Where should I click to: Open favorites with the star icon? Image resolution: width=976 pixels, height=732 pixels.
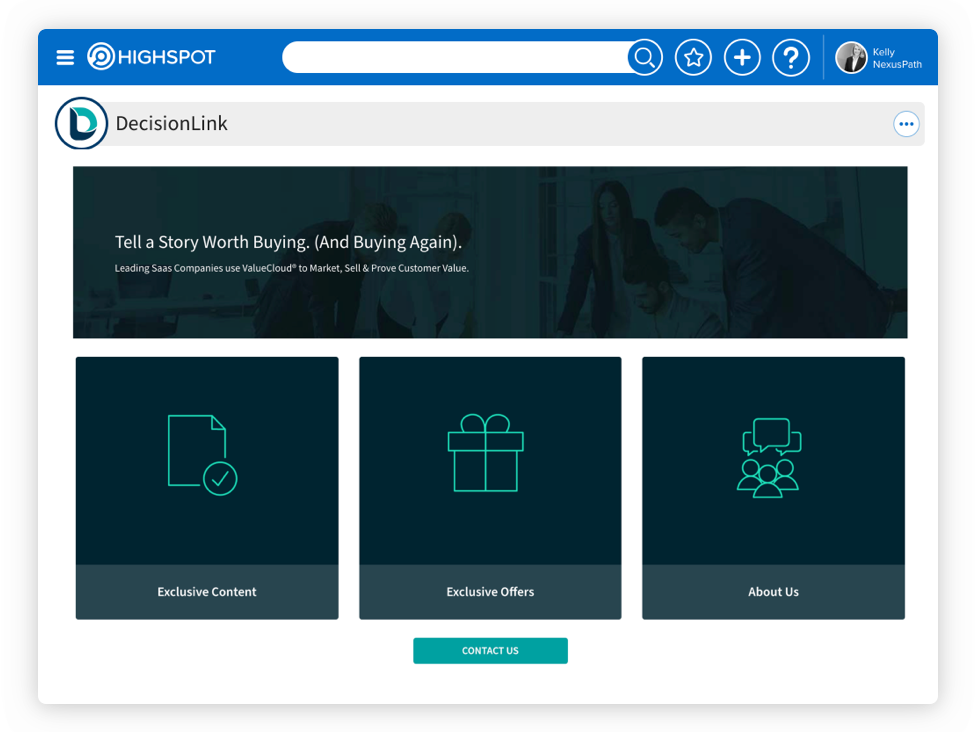[693, 58]
